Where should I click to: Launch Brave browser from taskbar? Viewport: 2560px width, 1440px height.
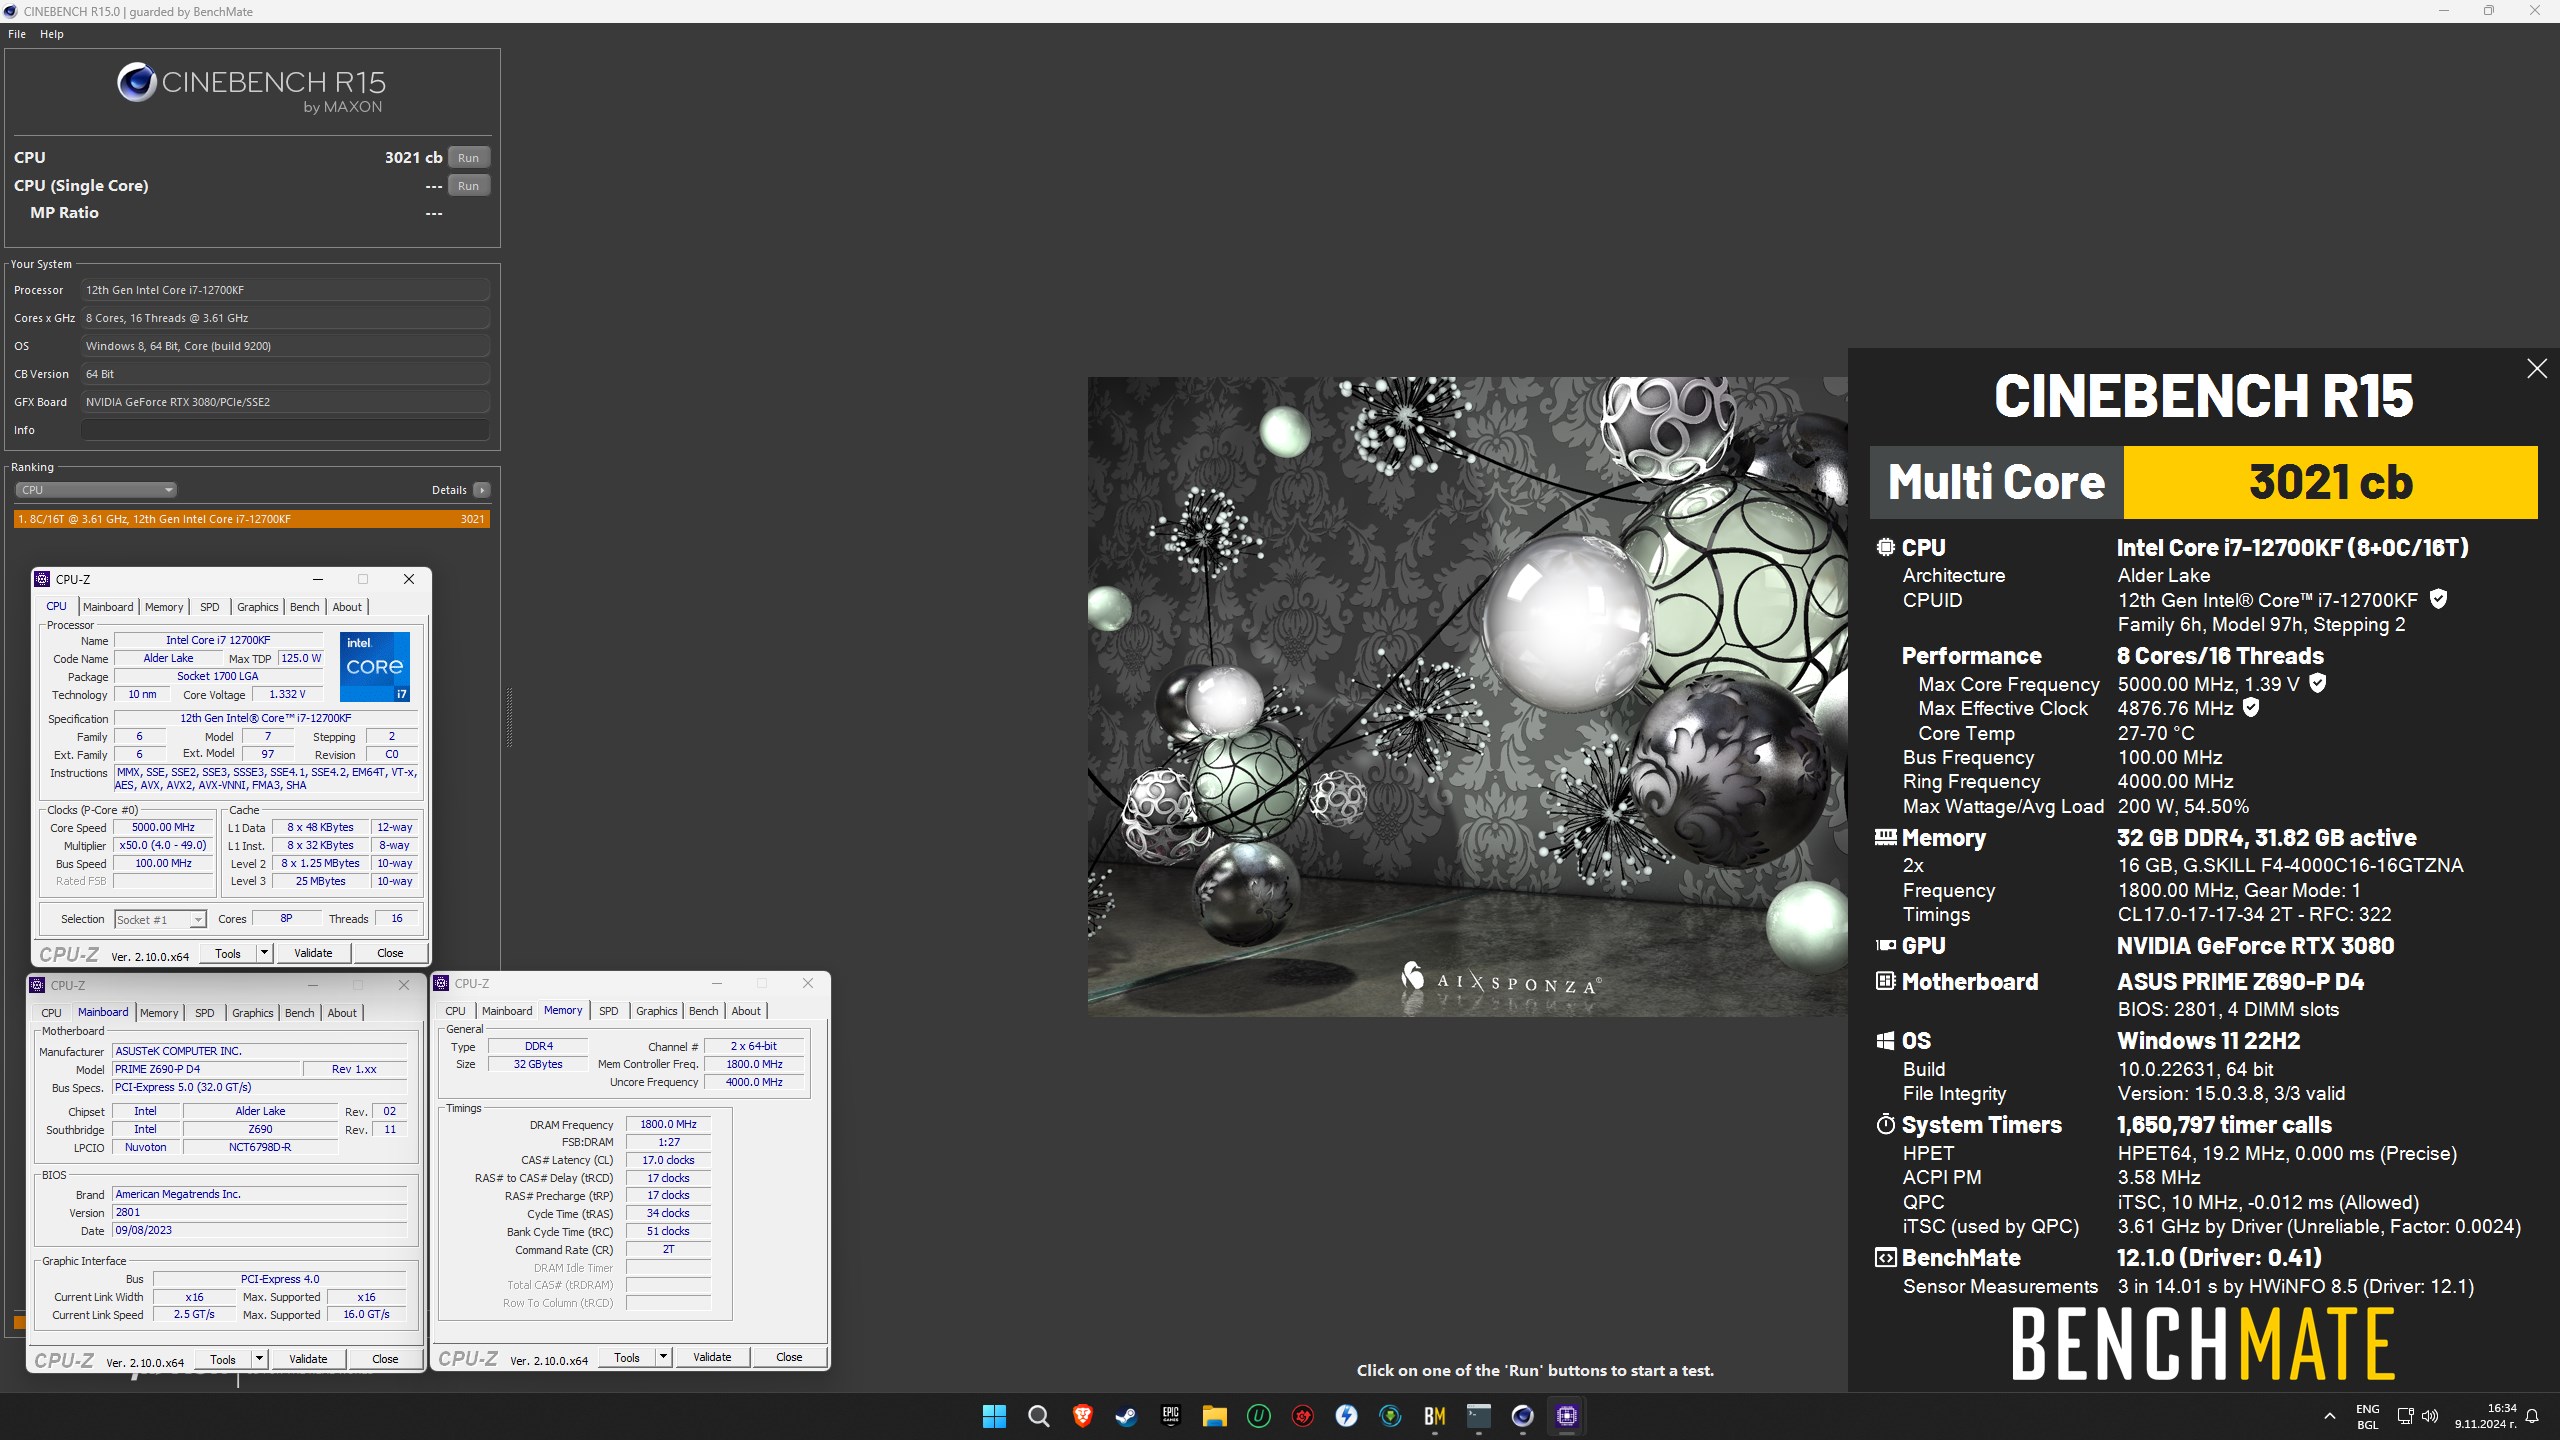coord(1082,1416)
